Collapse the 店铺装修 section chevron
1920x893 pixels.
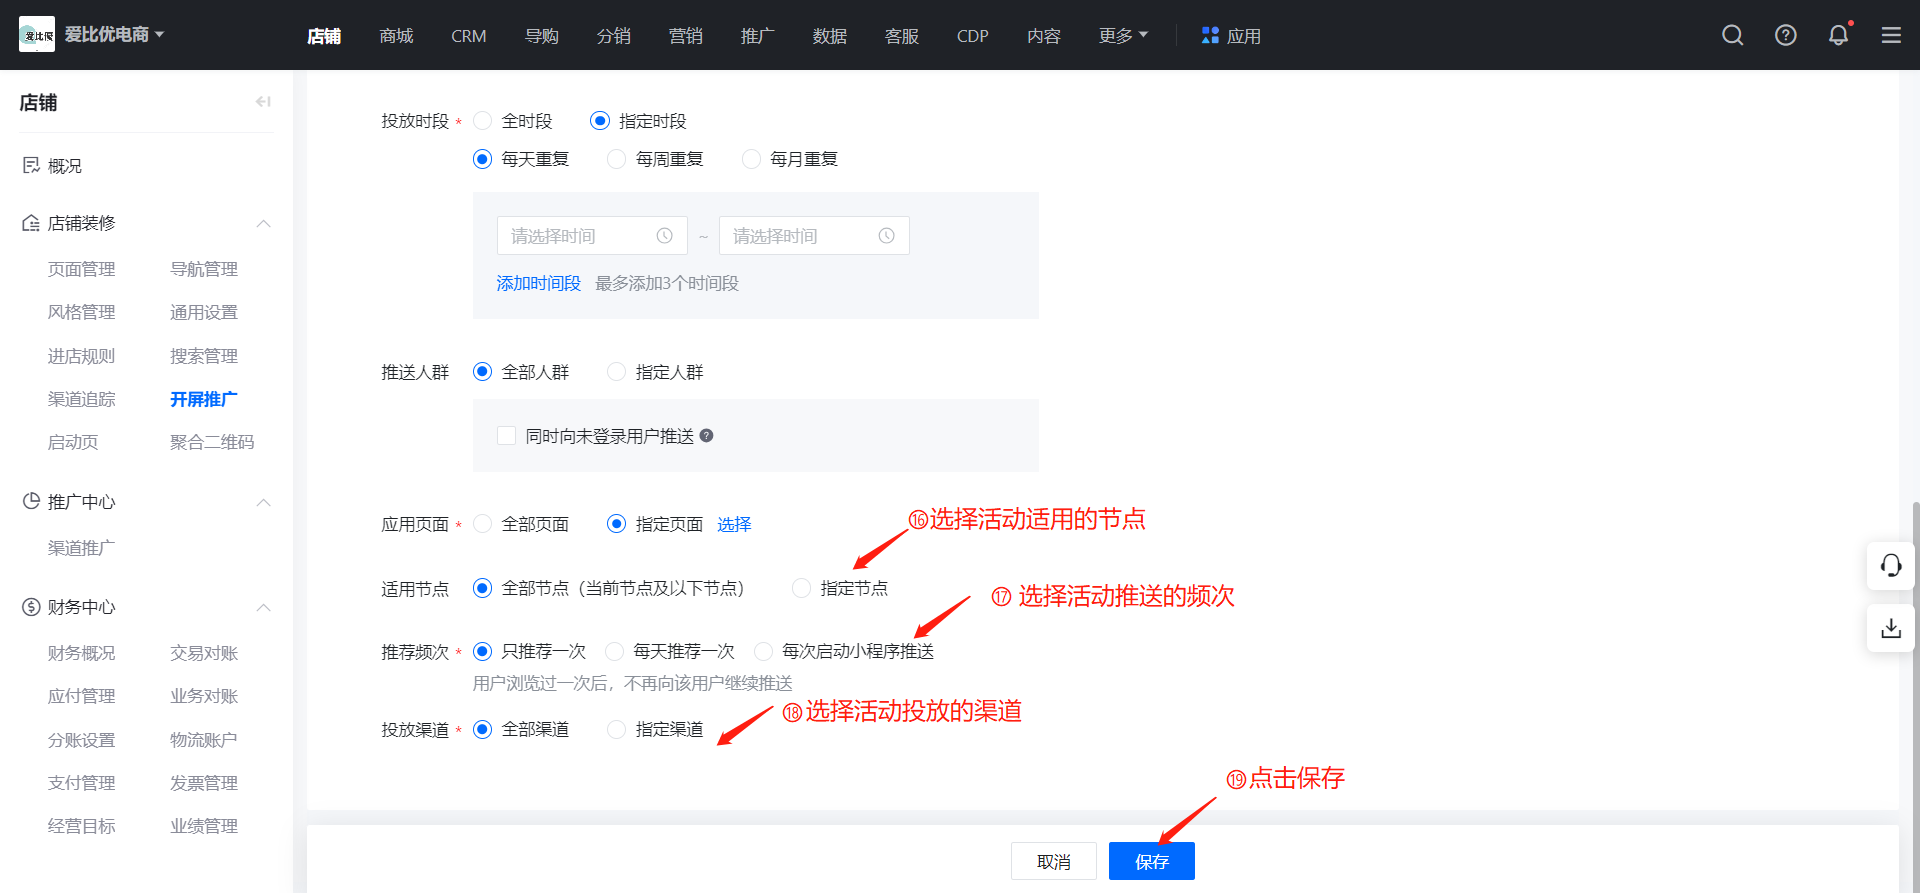pyautogui.click(x=263, y=223)
